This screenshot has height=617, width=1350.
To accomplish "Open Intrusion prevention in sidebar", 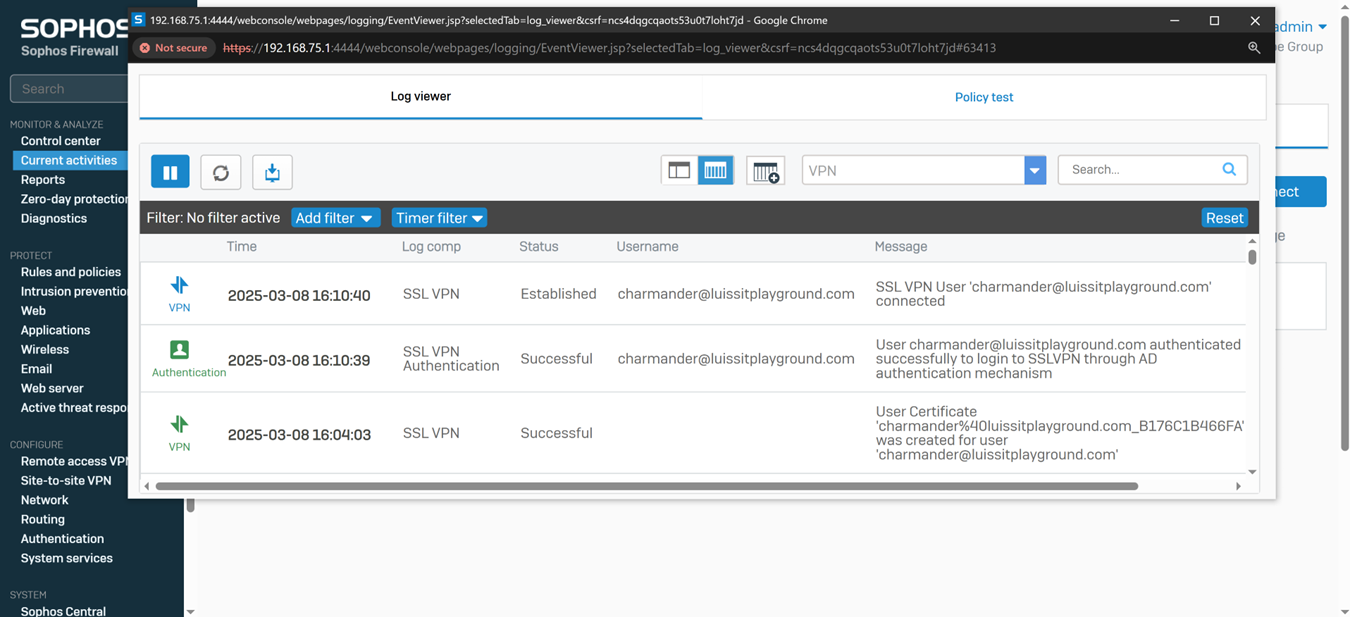I will point(74,291).
